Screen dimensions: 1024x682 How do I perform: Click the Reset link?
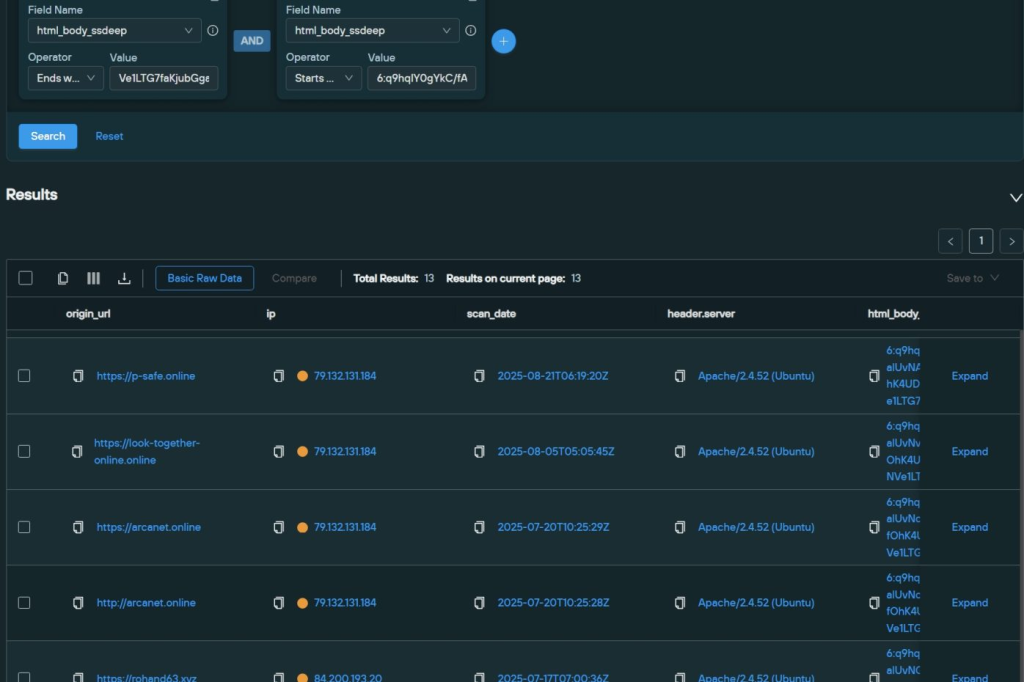pyautogui.click(x=109, y=136)
